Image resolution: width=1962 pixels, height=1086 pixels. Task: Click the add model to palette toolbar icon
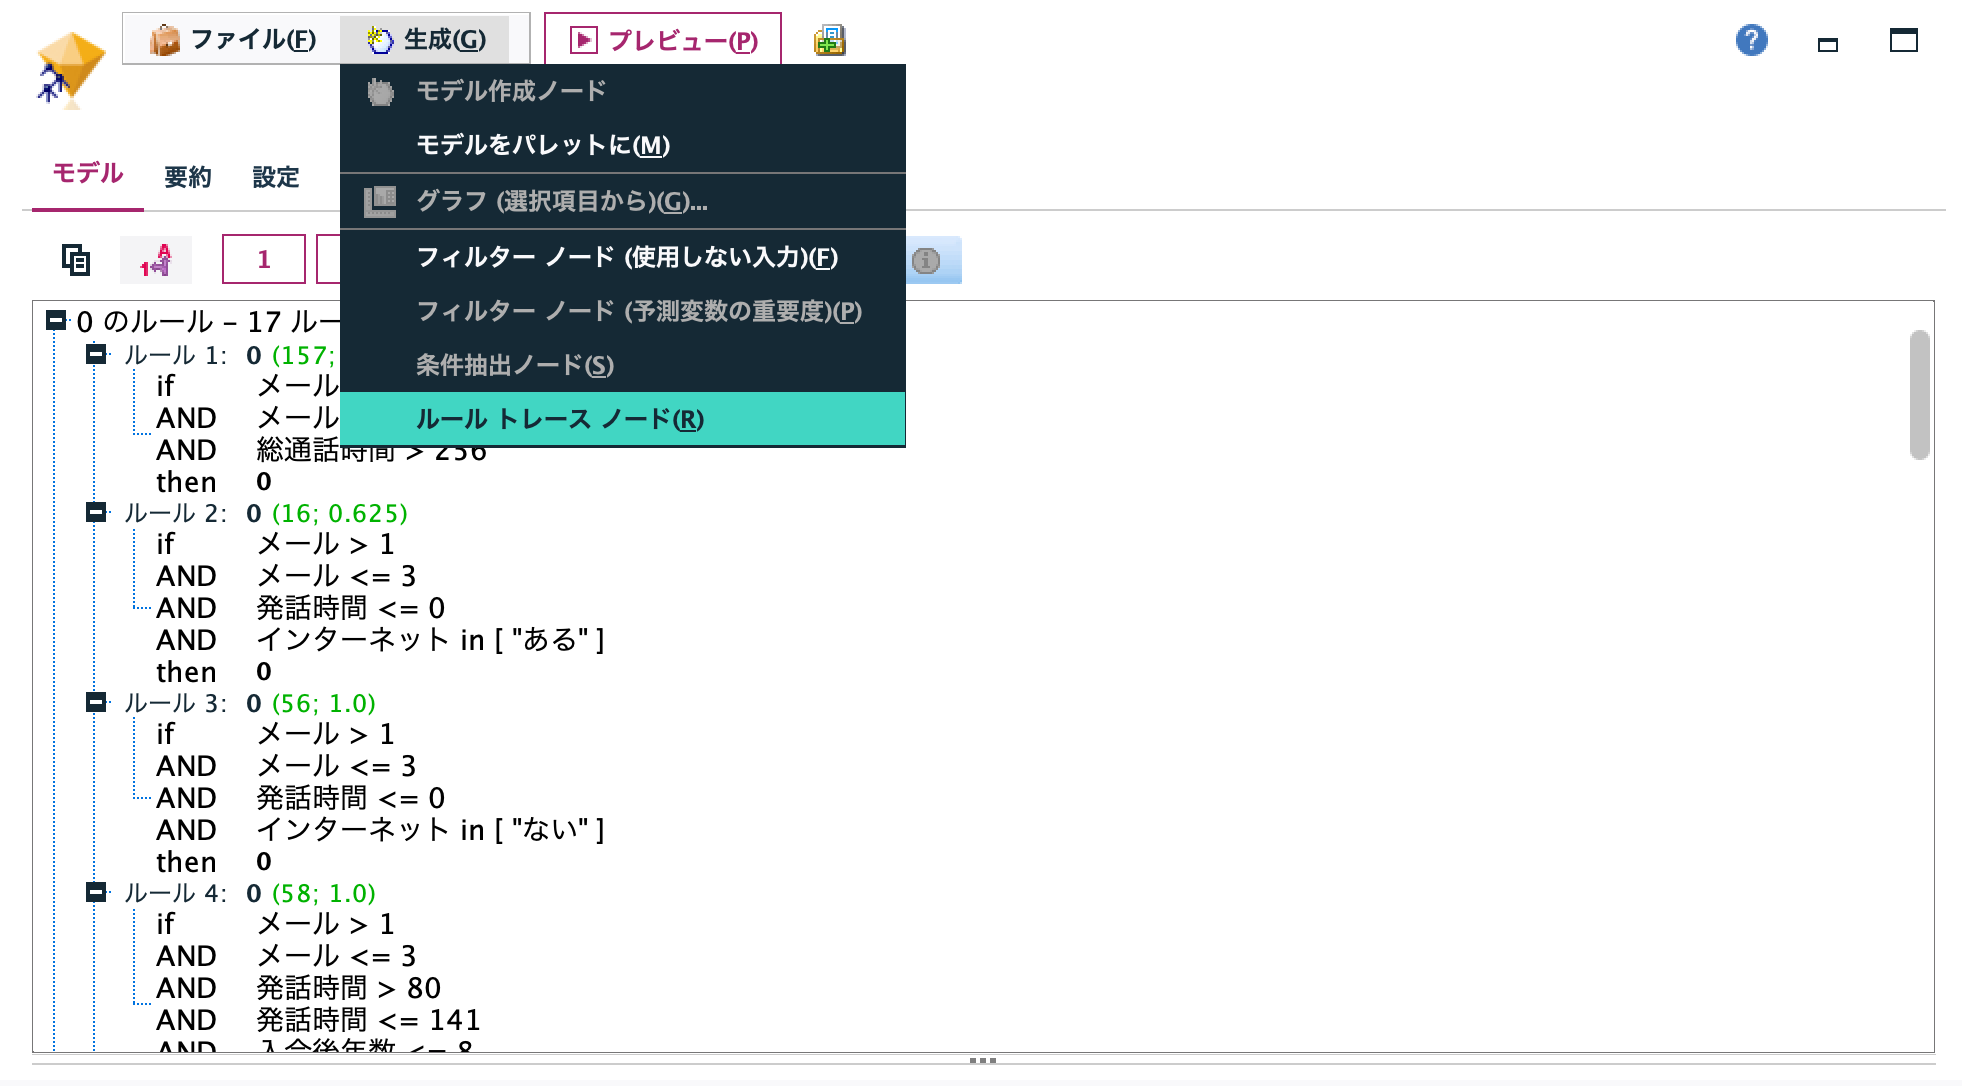point(828,41)
